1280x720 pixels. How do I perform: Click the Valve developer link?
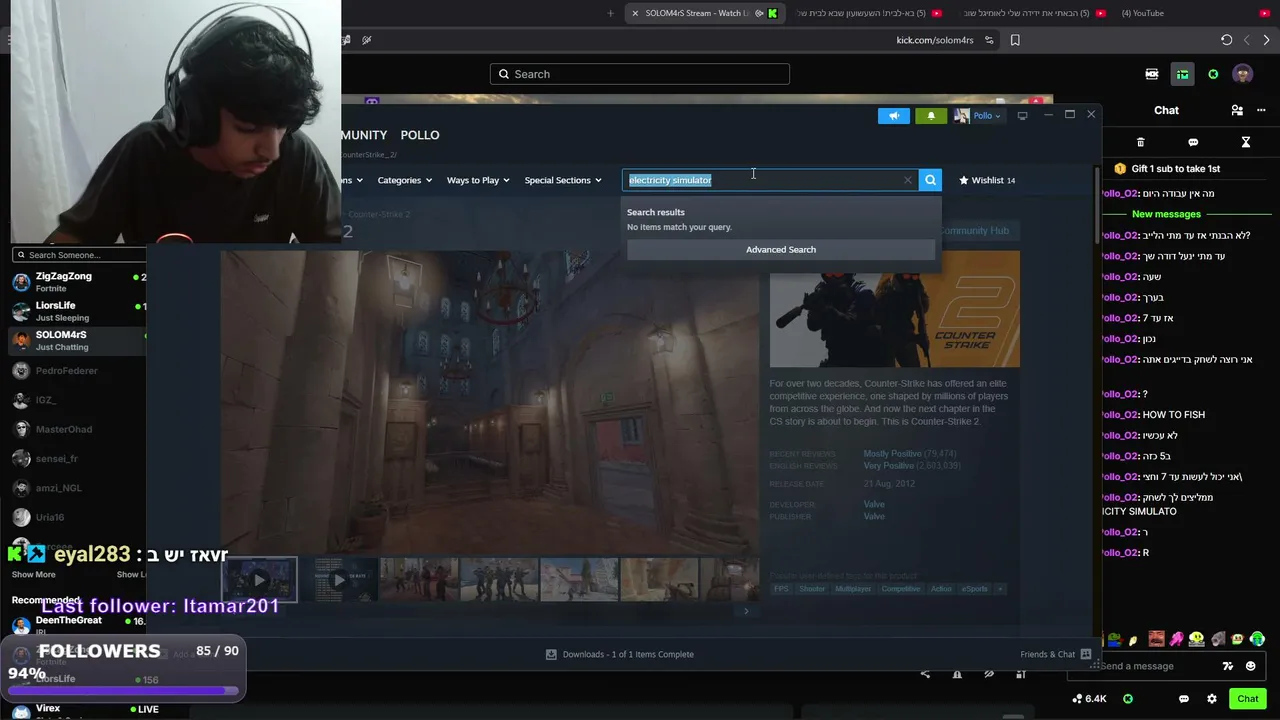pyautogui.click(x=874, y=504)
